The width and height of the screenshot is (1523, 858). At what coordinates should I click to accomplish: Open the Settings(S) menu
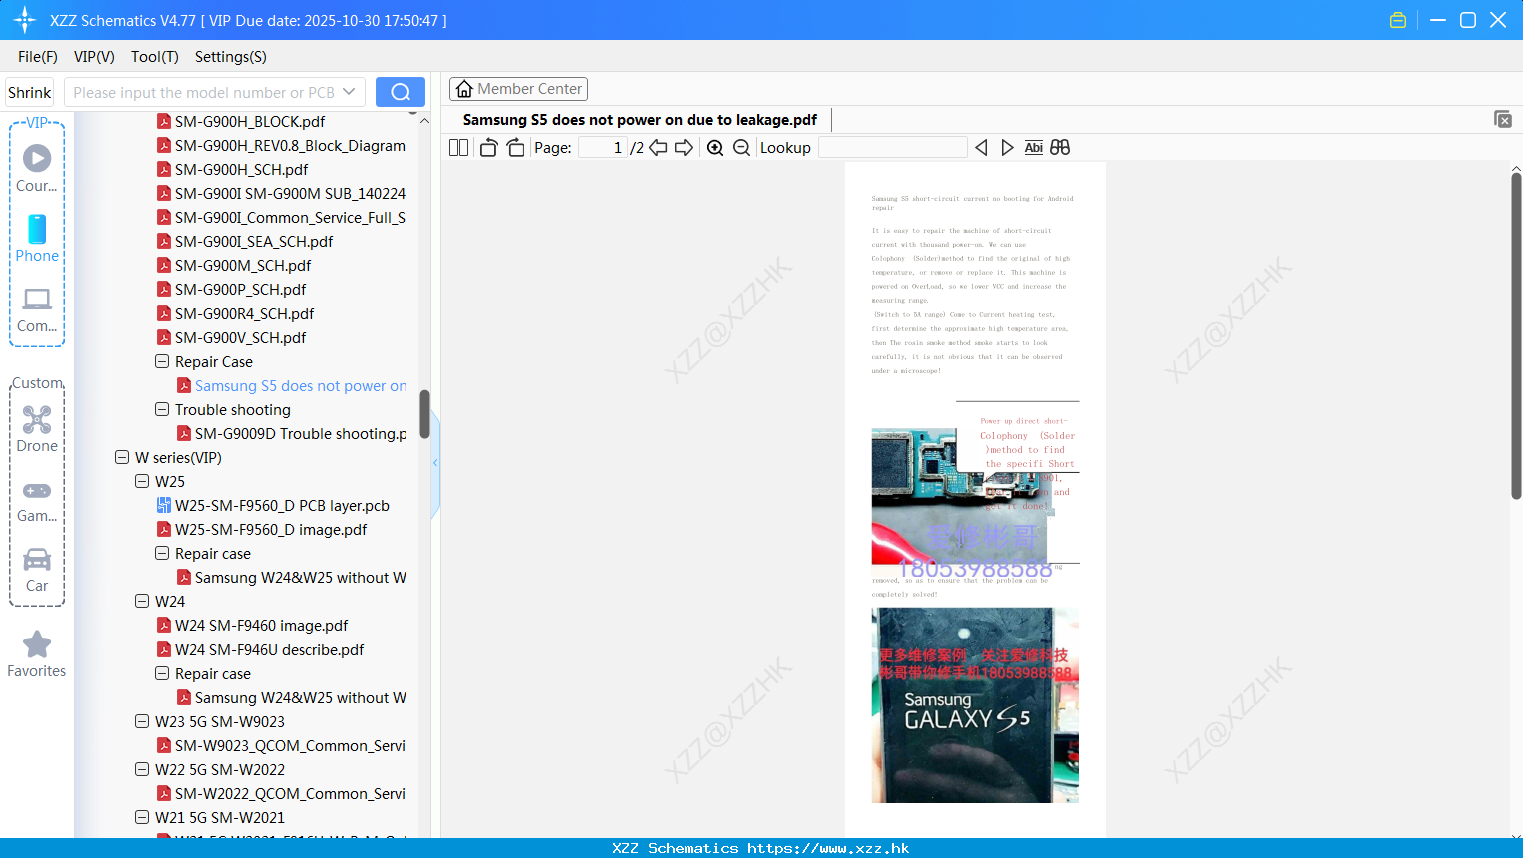click(x=231, y=57)
